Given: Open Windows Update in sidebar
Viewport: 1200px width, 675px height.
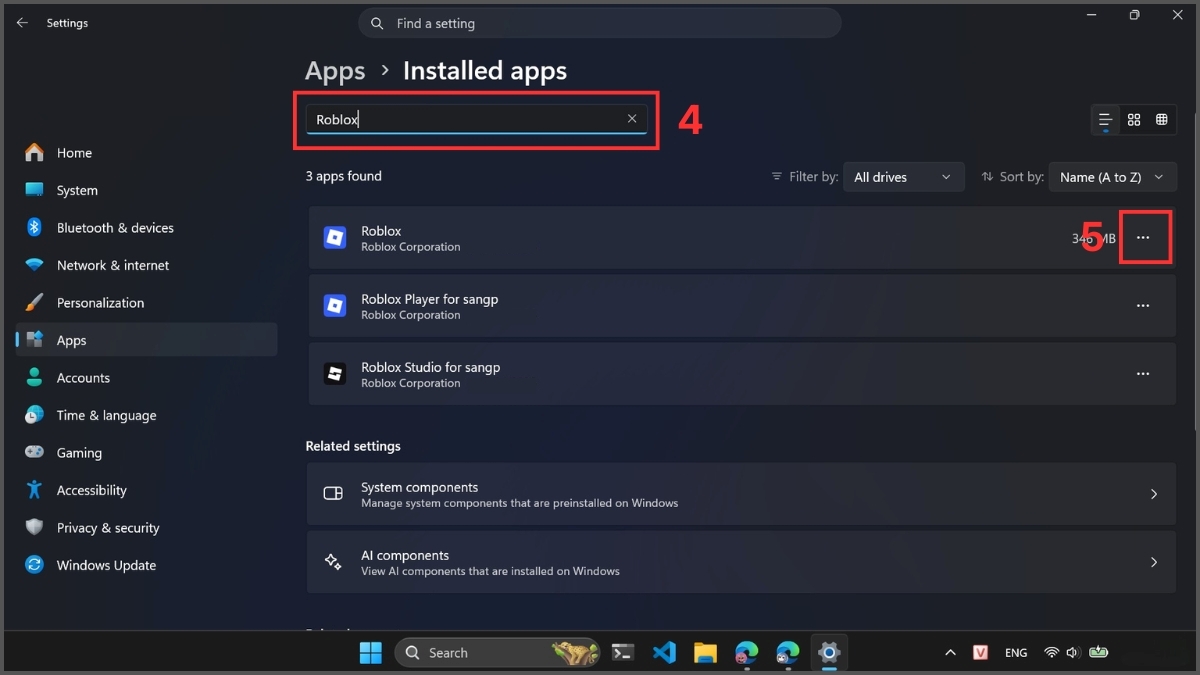Looking at the screenshot, I should tap(146, 565).
